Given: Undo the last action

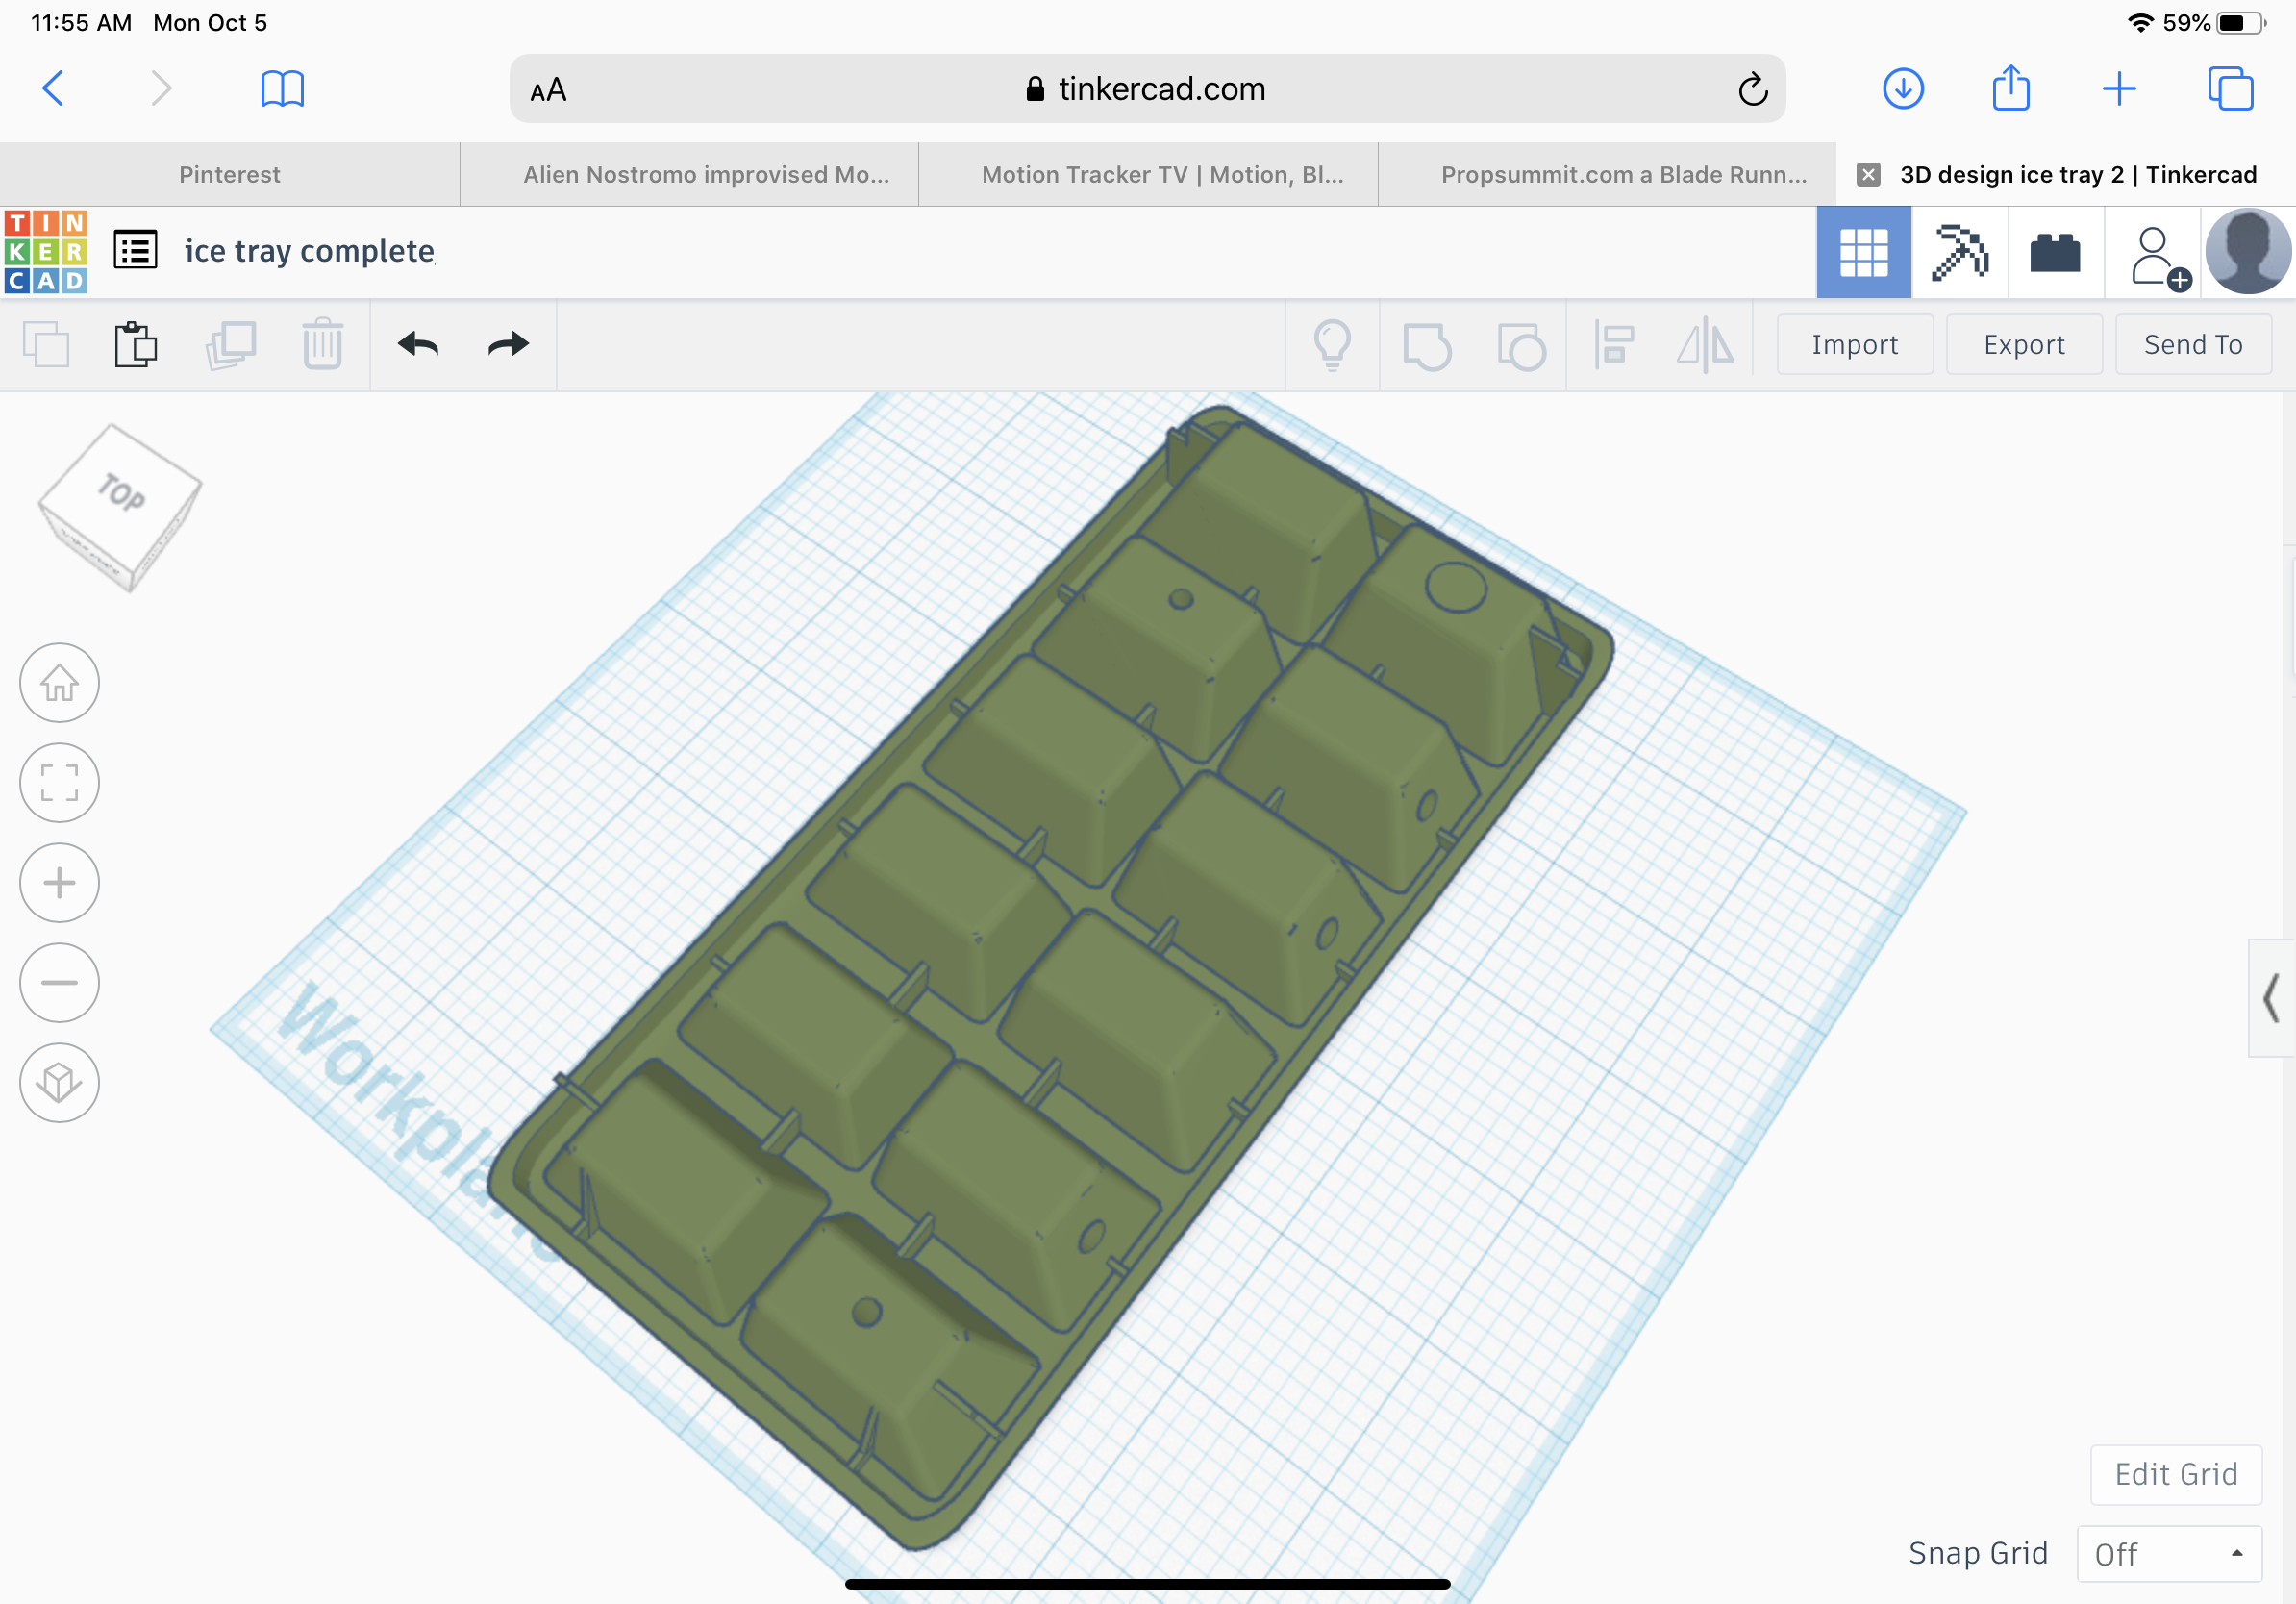Looking at the screenshot, I should coord(418,345).
